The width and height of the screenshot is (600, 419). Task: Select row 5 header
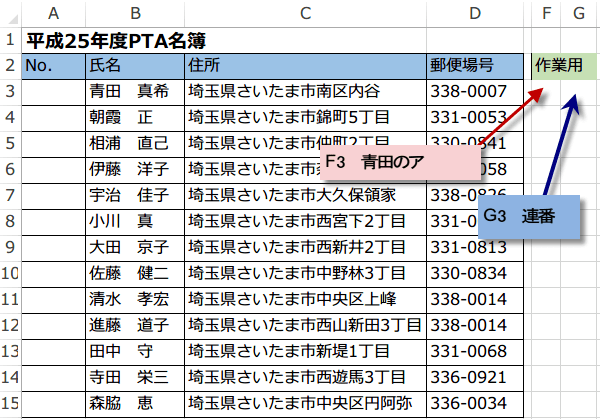coord(10,144)
